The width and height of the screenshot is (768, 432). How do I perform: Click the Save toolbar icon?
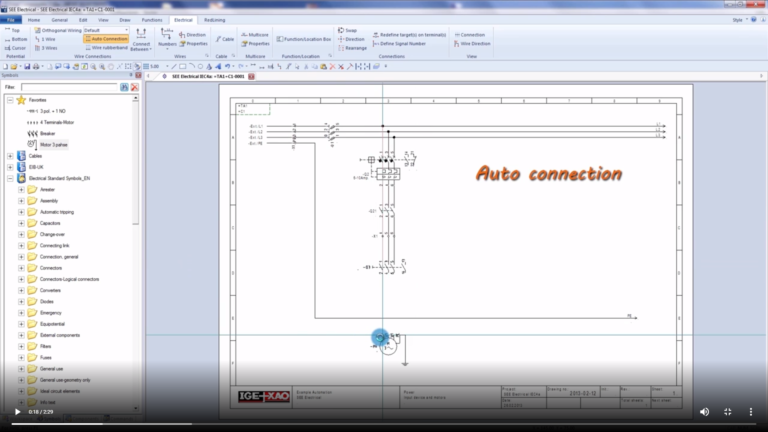point(27,67)
